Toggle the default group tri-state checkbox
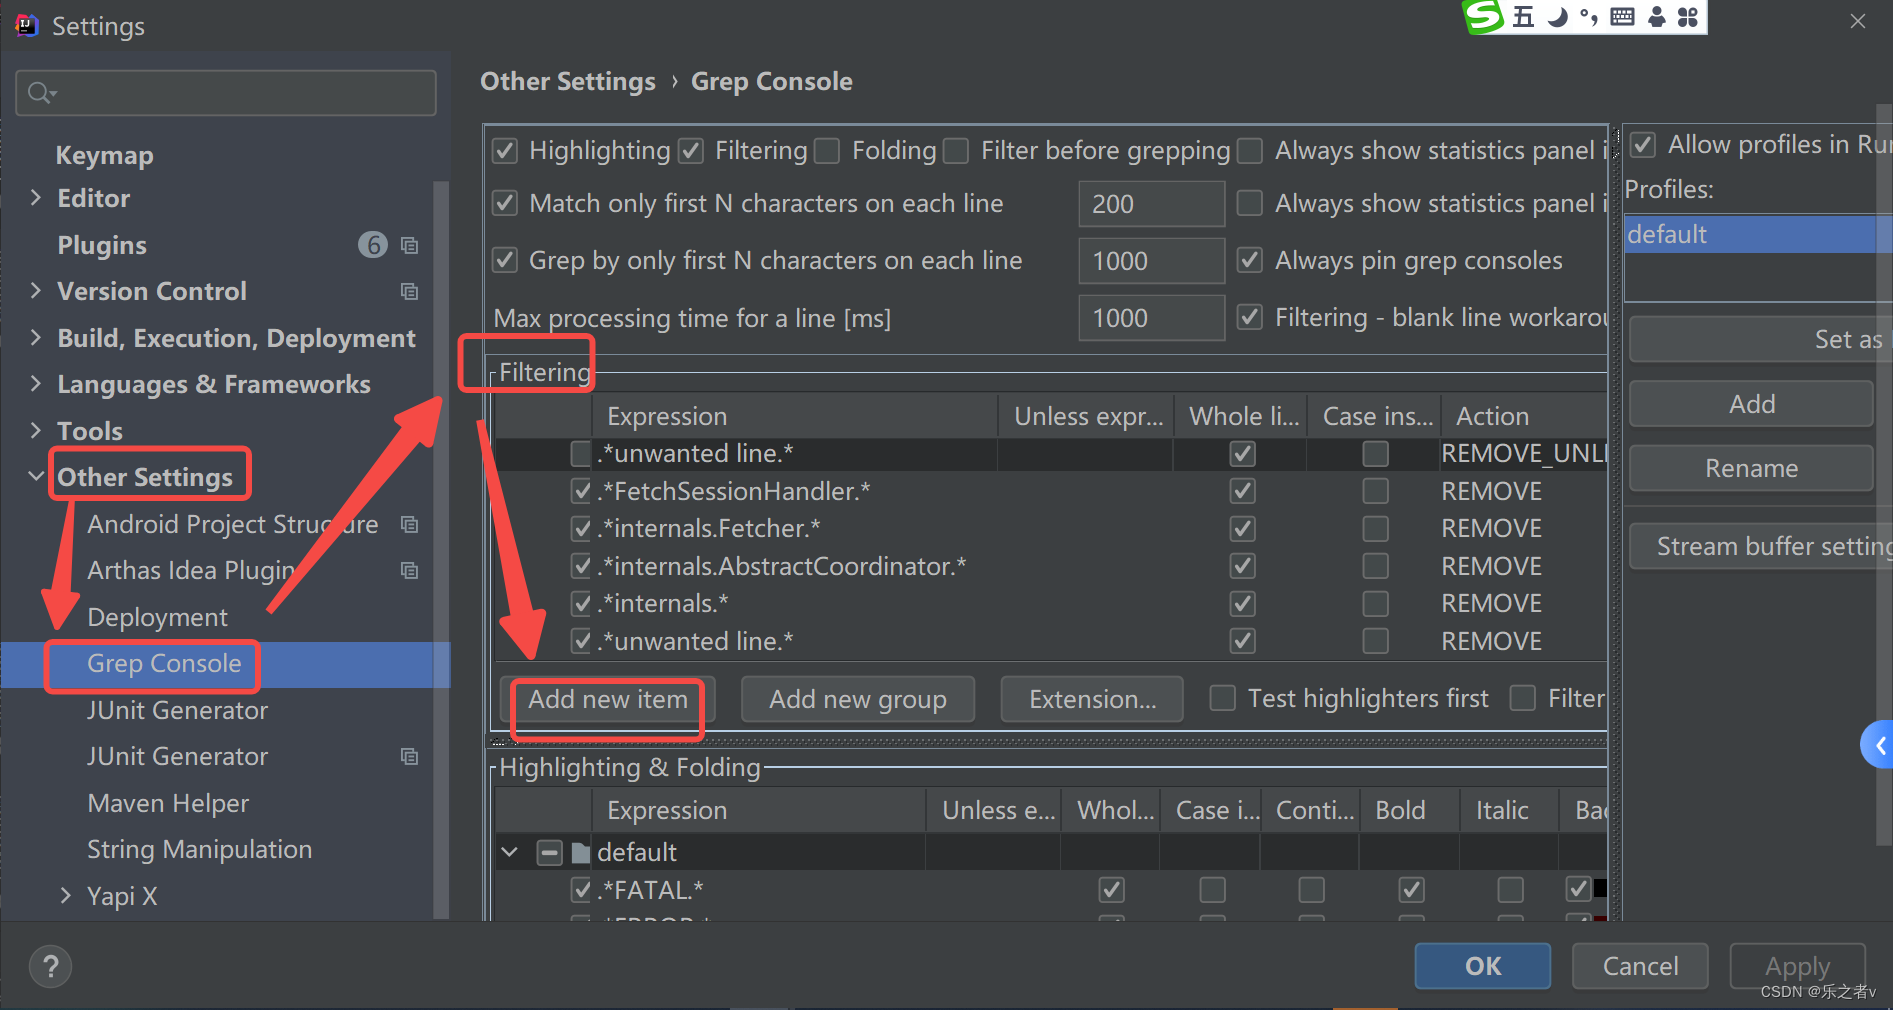 click(549, 853)
